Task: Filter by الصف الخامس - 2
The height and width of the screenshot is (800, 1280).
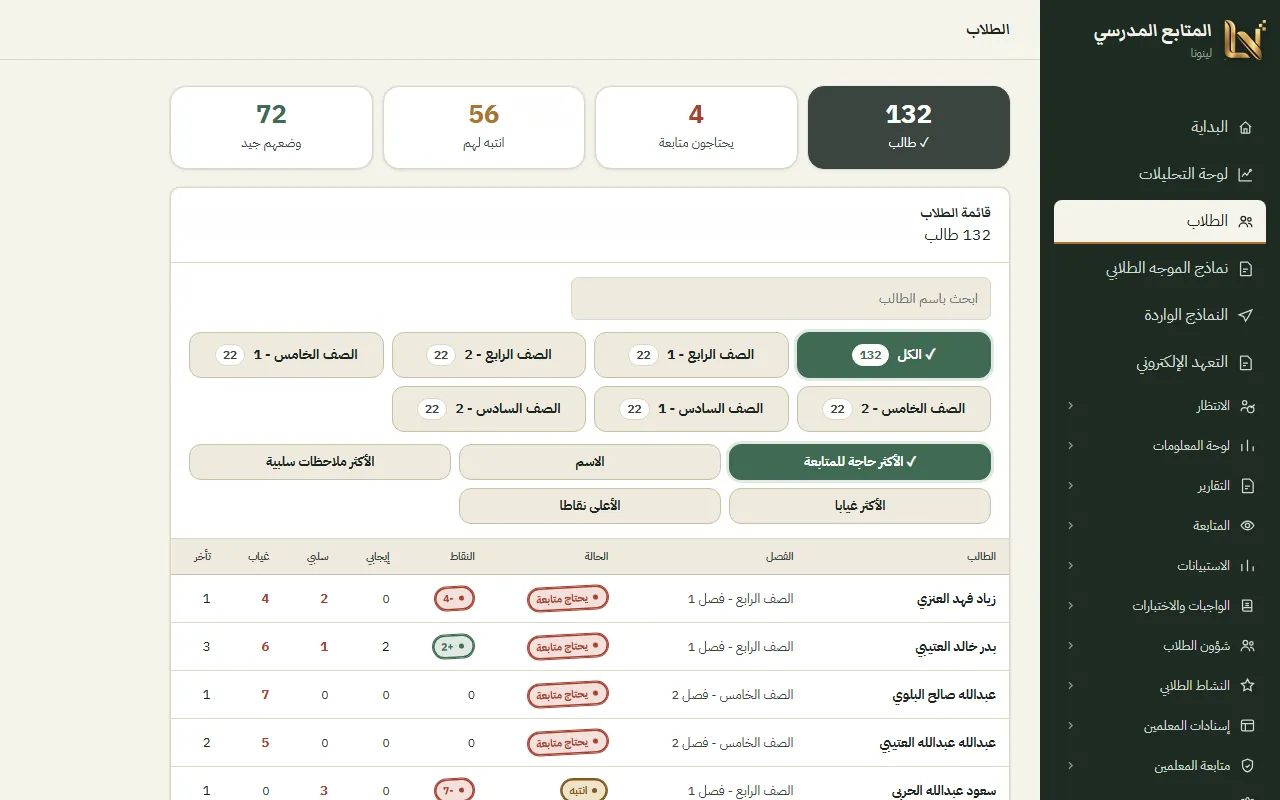Action: [894, 409]
